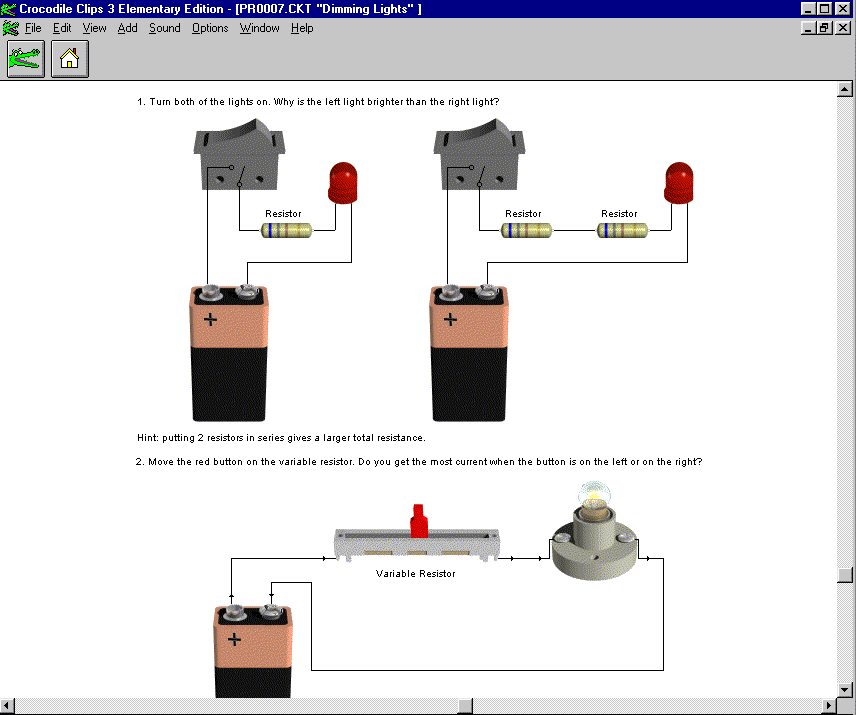Click the home toolbar button
The height and width of the screenshot is (715, 856).
point(69,59)
